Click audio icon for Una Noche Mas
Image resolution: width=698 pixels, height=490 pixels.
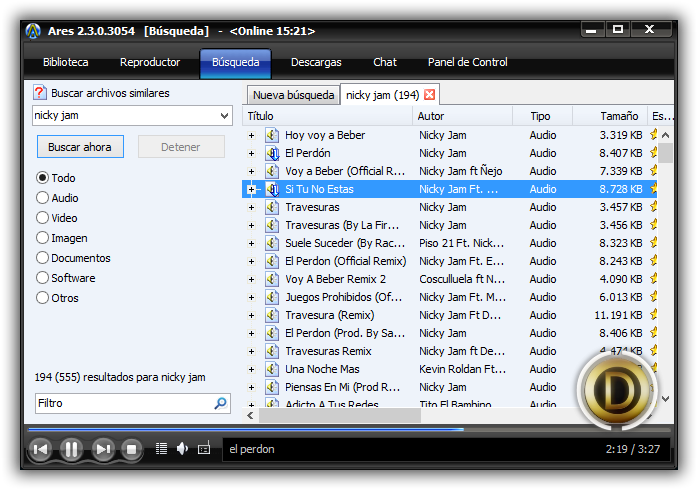[272, 369]
